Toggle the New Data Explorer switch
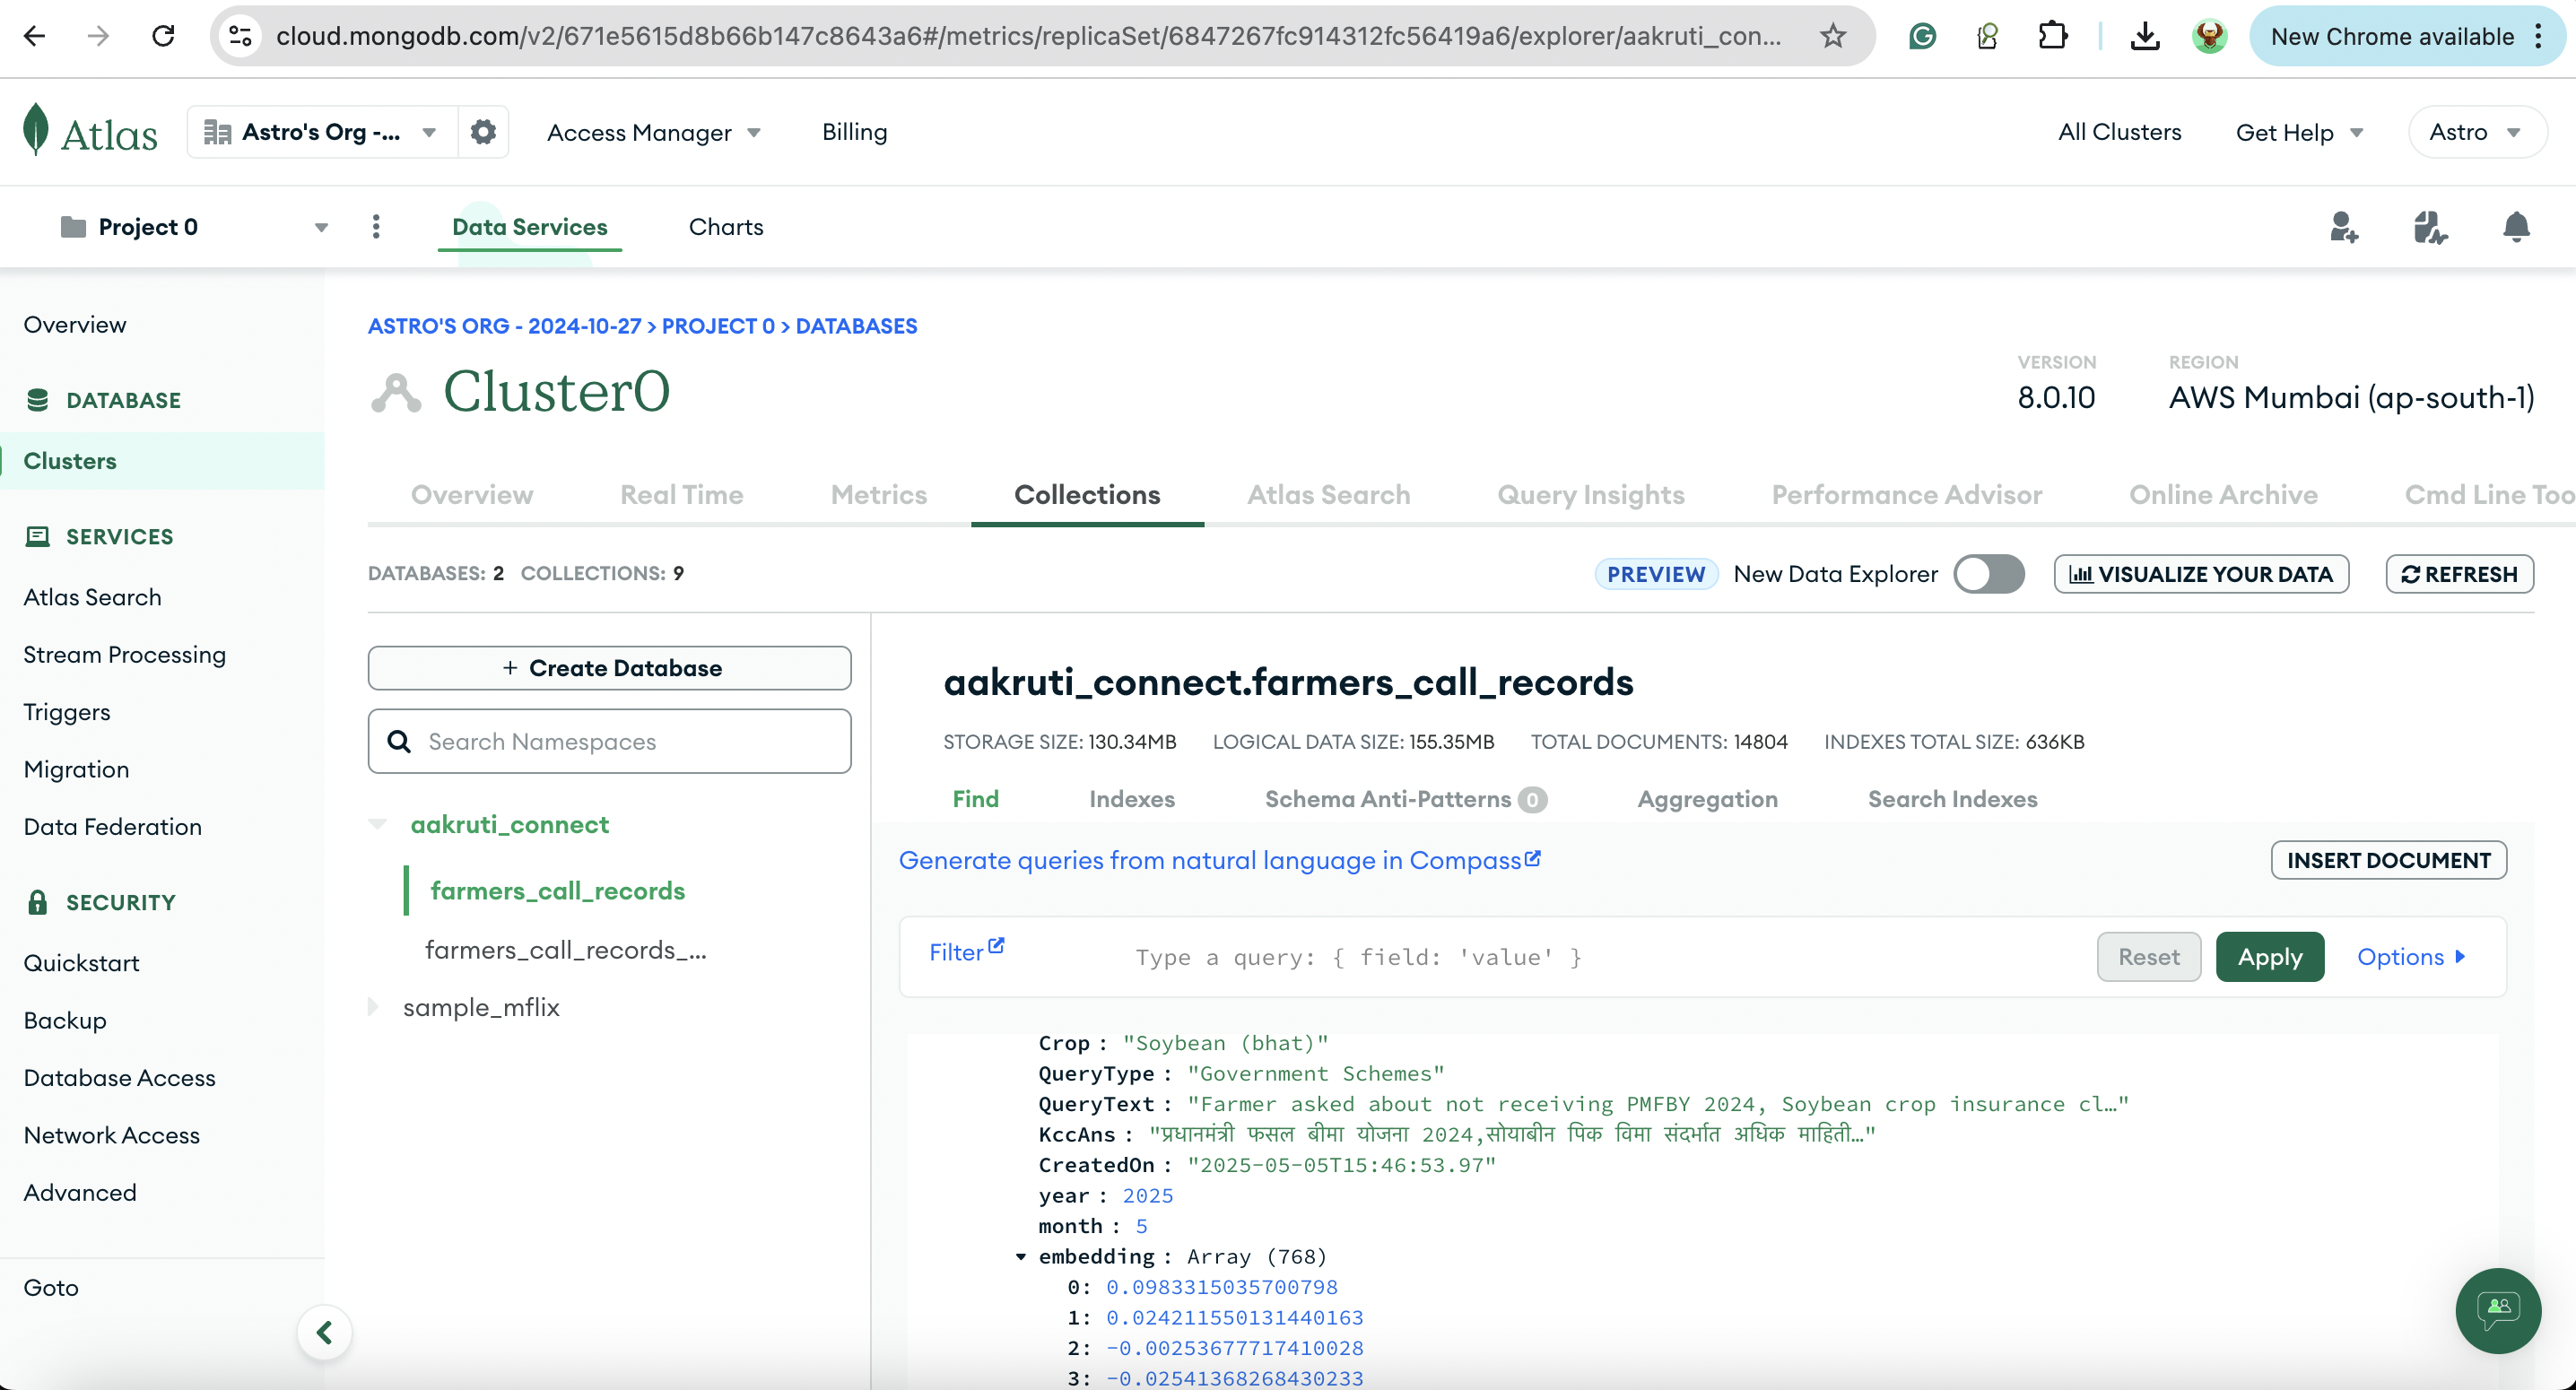2576x1390 pixels. 1989,574
